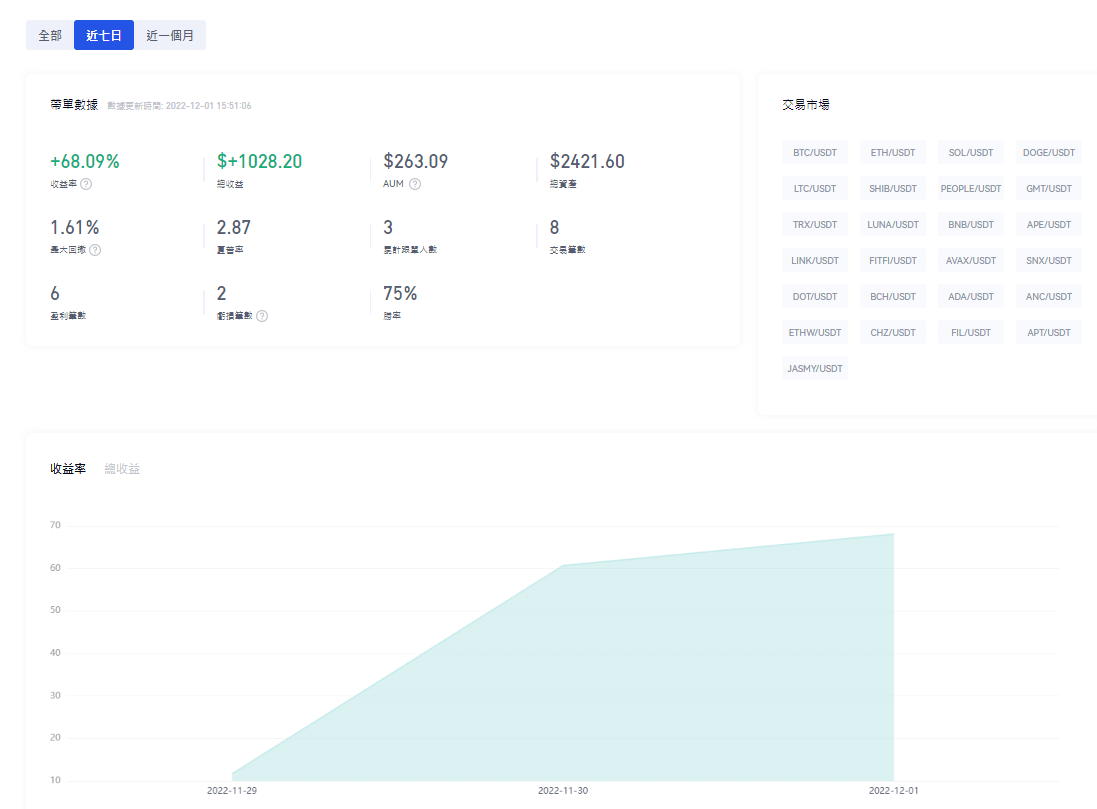Click the 2022-12-01 date on chart axis
This screenshot has width=1097, height=809.
(x=894, y=791)
